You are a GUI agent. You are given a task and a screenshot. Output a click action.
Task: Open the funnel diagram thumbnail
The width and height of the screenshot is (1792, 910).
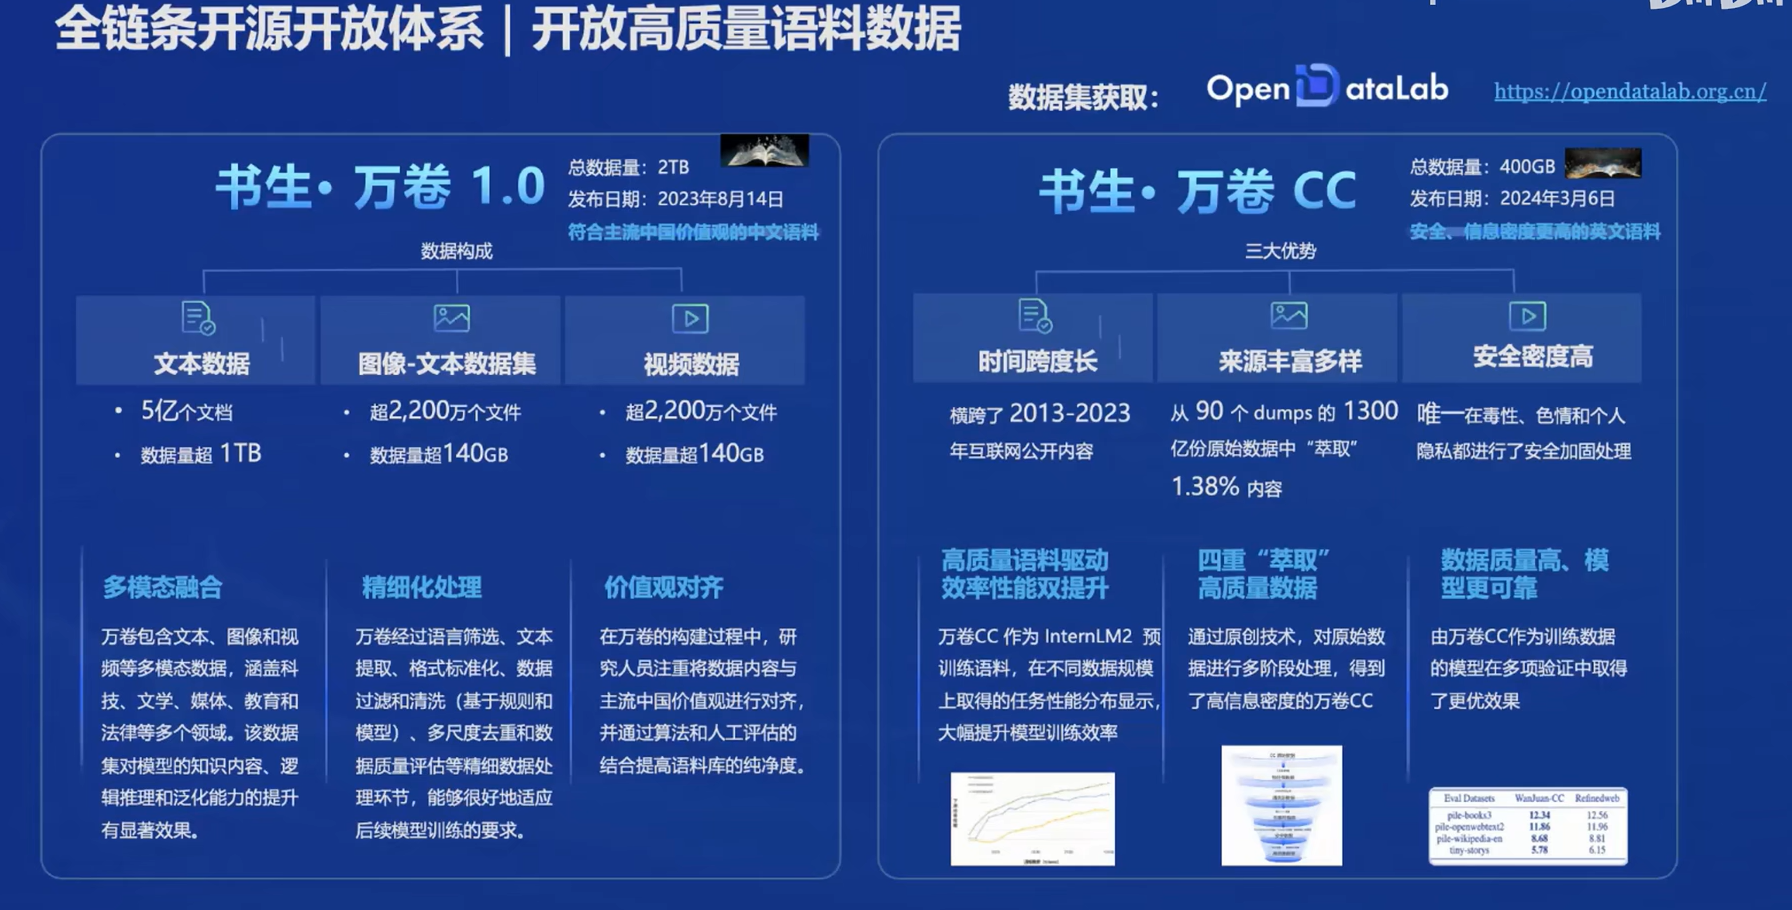[x=1281, y=805]
